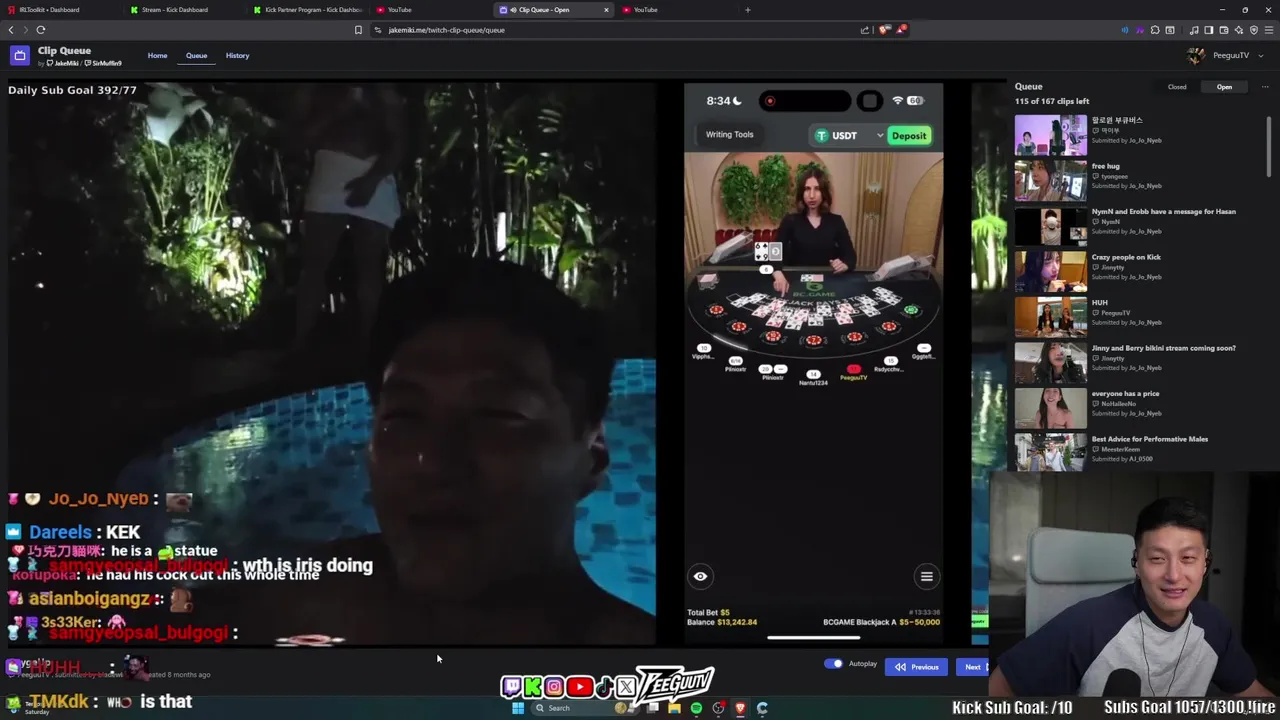
Task: Open a new browser tab
Action: 747,10
